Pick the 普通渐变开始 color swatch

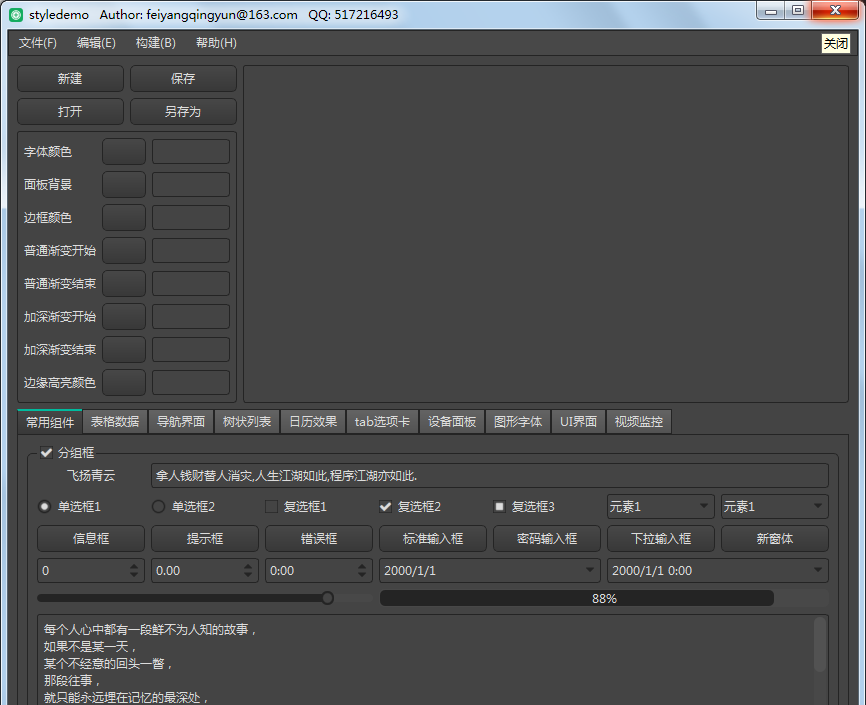tap(124, 250)
